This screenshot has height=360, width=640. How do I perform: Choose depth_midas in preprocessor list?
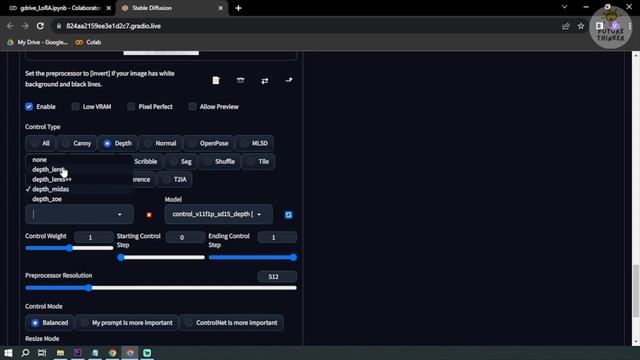(79, 189)
